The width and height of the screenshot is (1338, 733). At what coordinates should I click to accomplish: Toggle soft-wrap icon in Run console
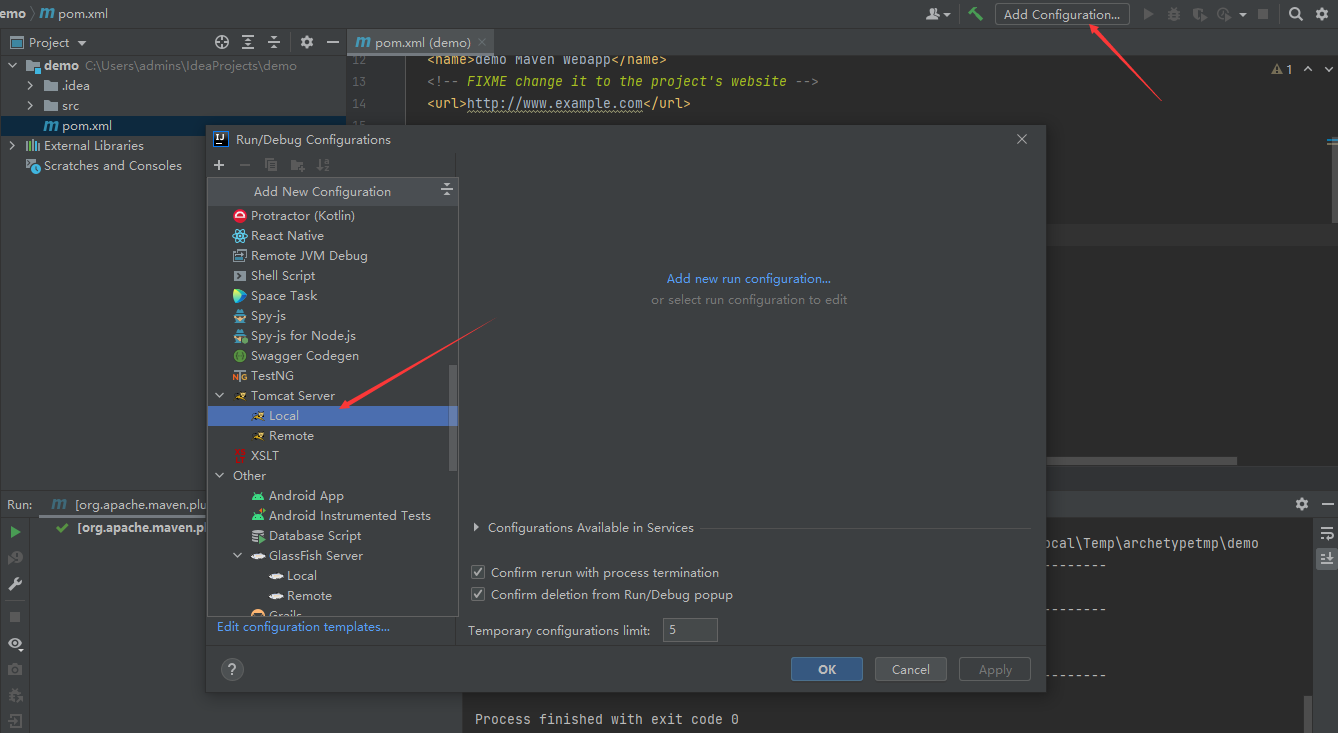point(1327,534)
